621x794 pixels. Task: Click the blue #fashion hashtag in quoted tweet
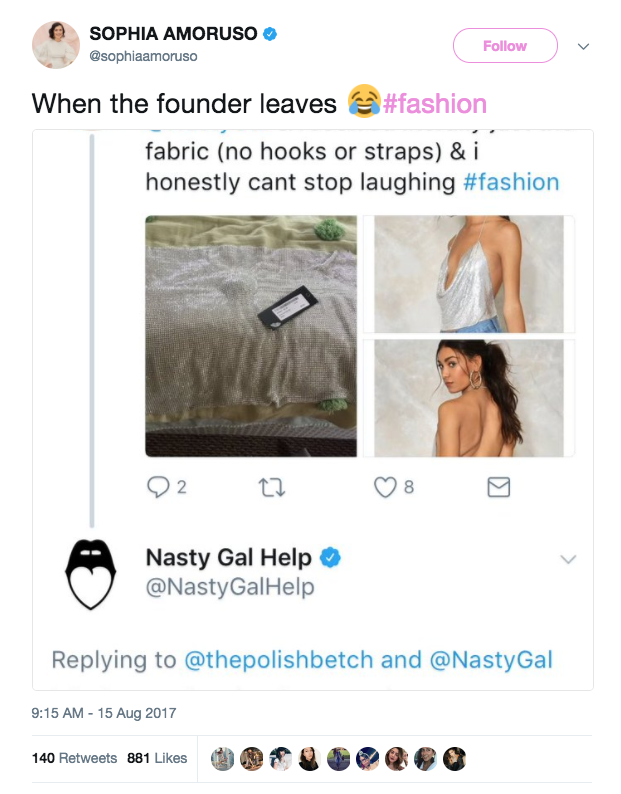pyautogui.click(x=511, y=182)
